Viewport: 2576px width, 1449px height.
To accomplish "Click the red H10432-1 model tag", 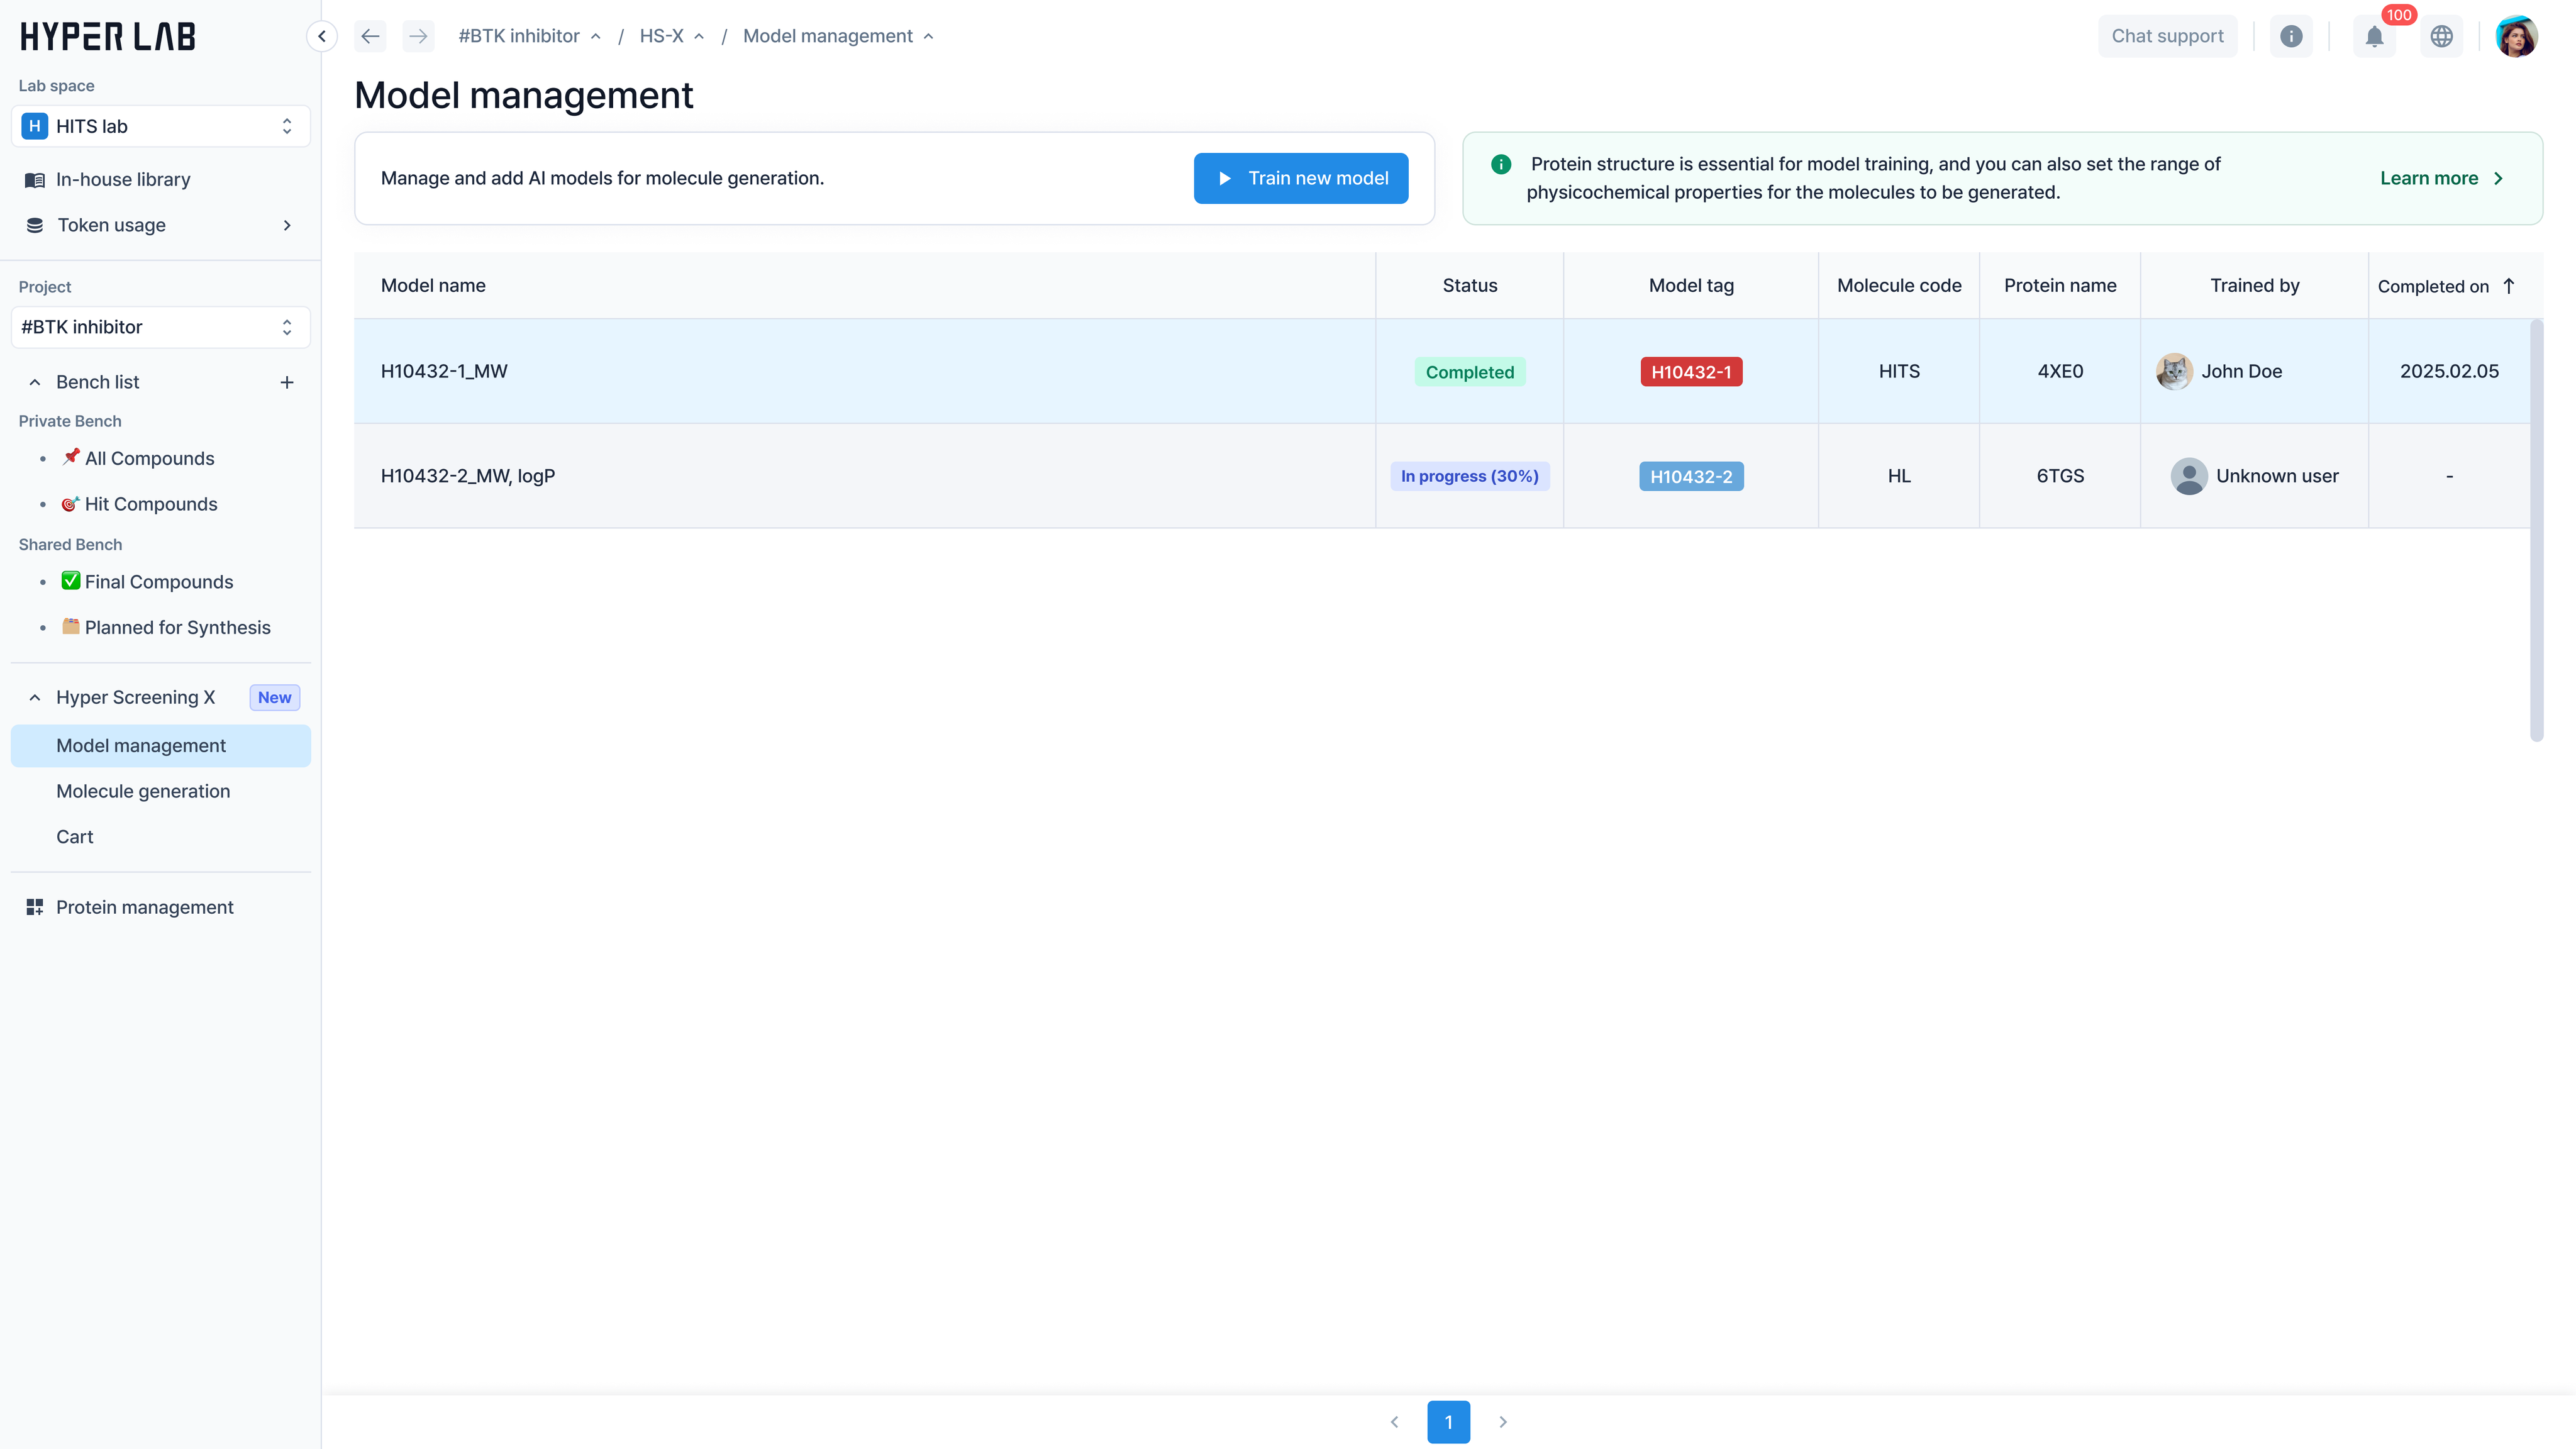I will click(x=1691, y=372).
